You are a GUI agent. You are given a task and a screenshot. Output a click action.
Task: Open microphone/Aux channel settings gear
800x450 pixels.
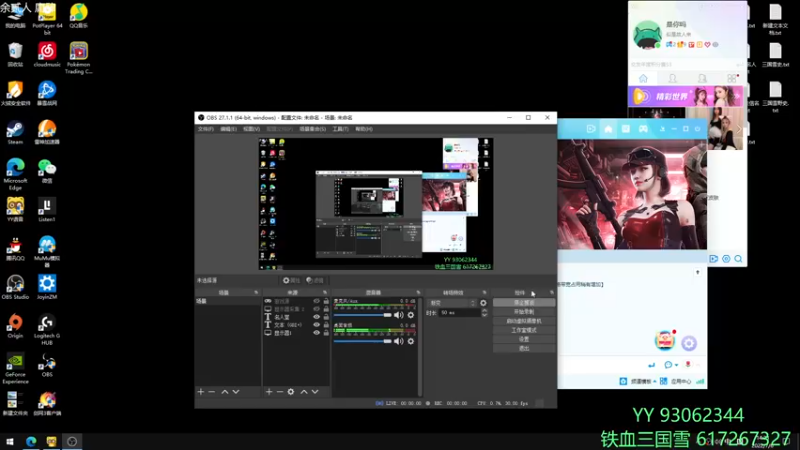(411, 315)
